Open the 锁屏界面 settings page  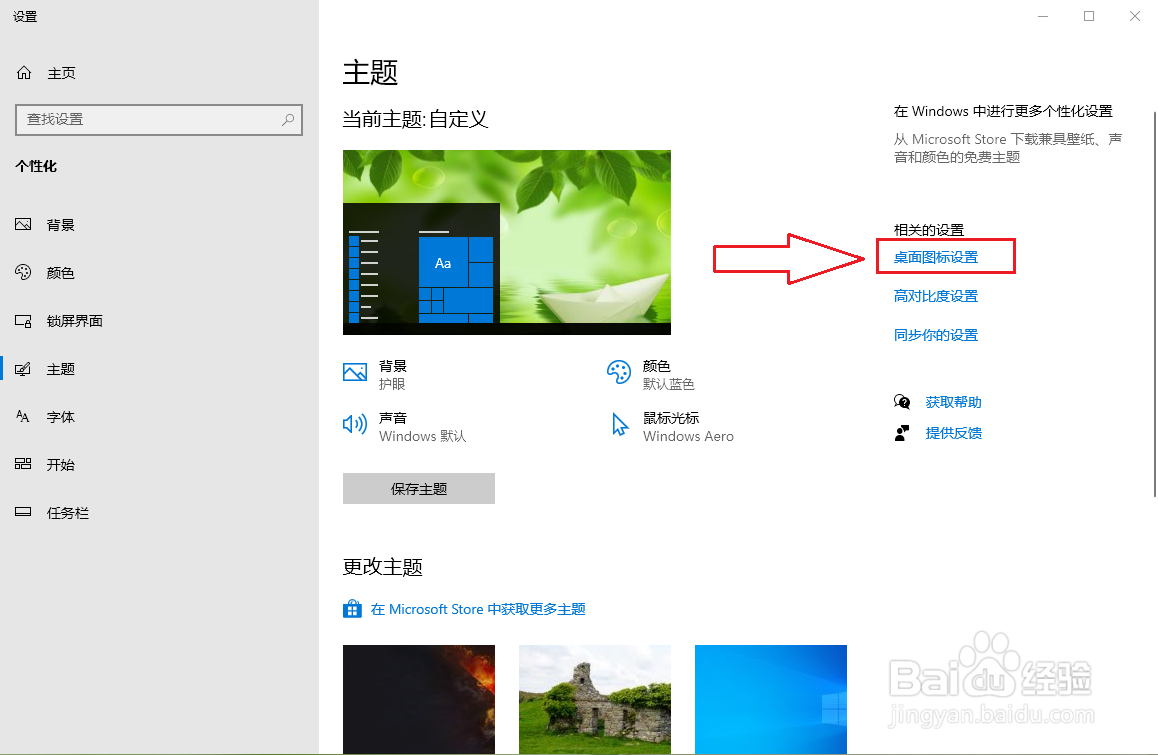(160, 321)
